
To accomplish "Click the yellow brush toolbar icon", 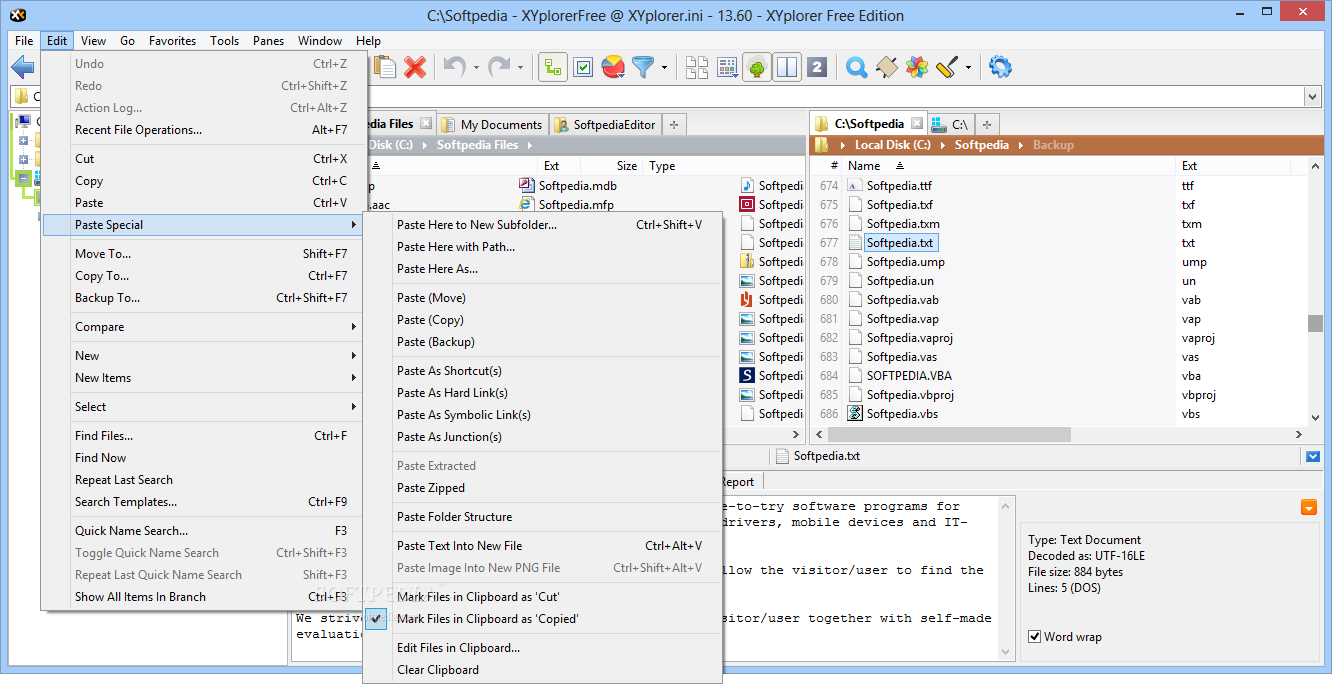I will point(947,68).
